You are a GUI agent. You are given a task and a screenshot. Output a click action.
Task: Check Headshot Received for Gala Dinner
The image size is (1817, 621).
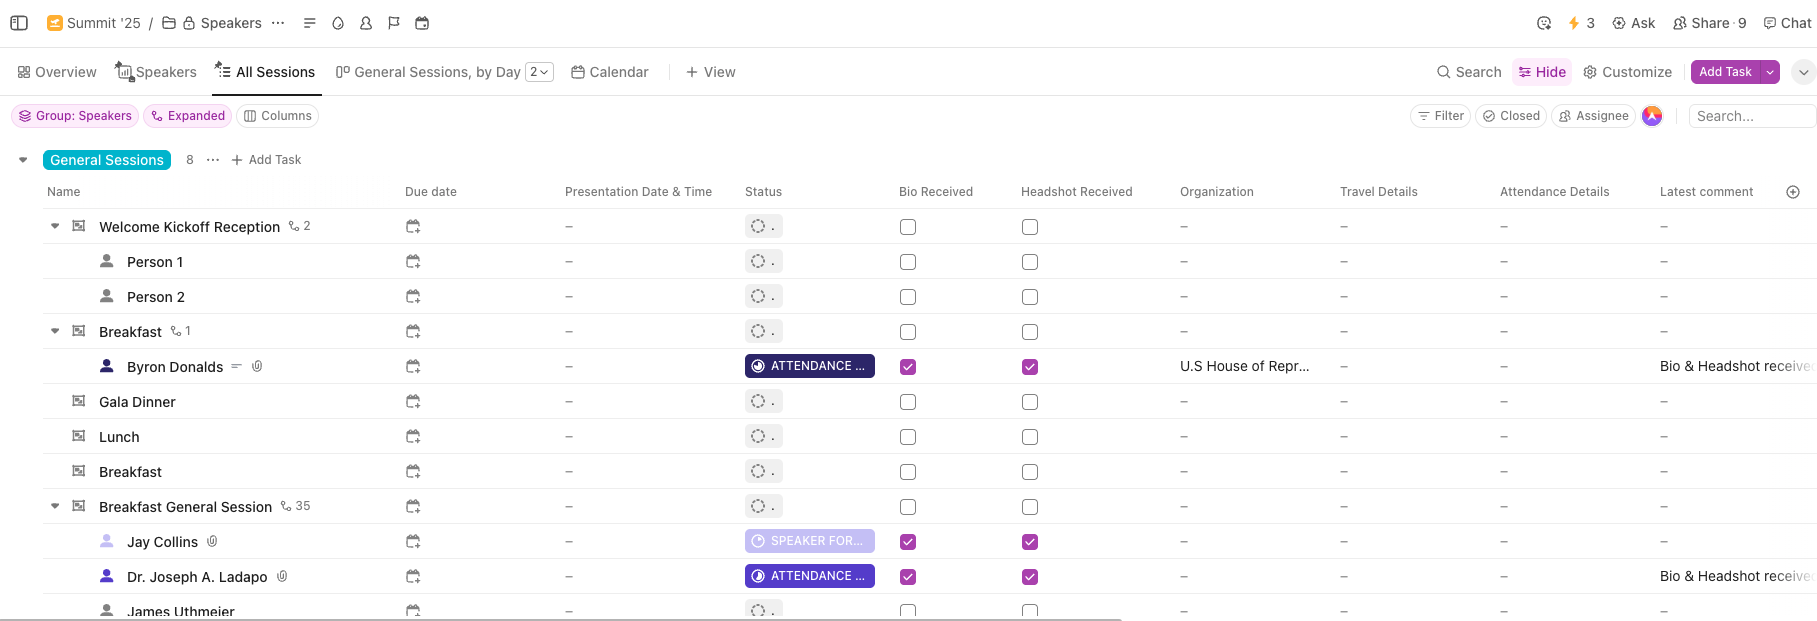1030,402
